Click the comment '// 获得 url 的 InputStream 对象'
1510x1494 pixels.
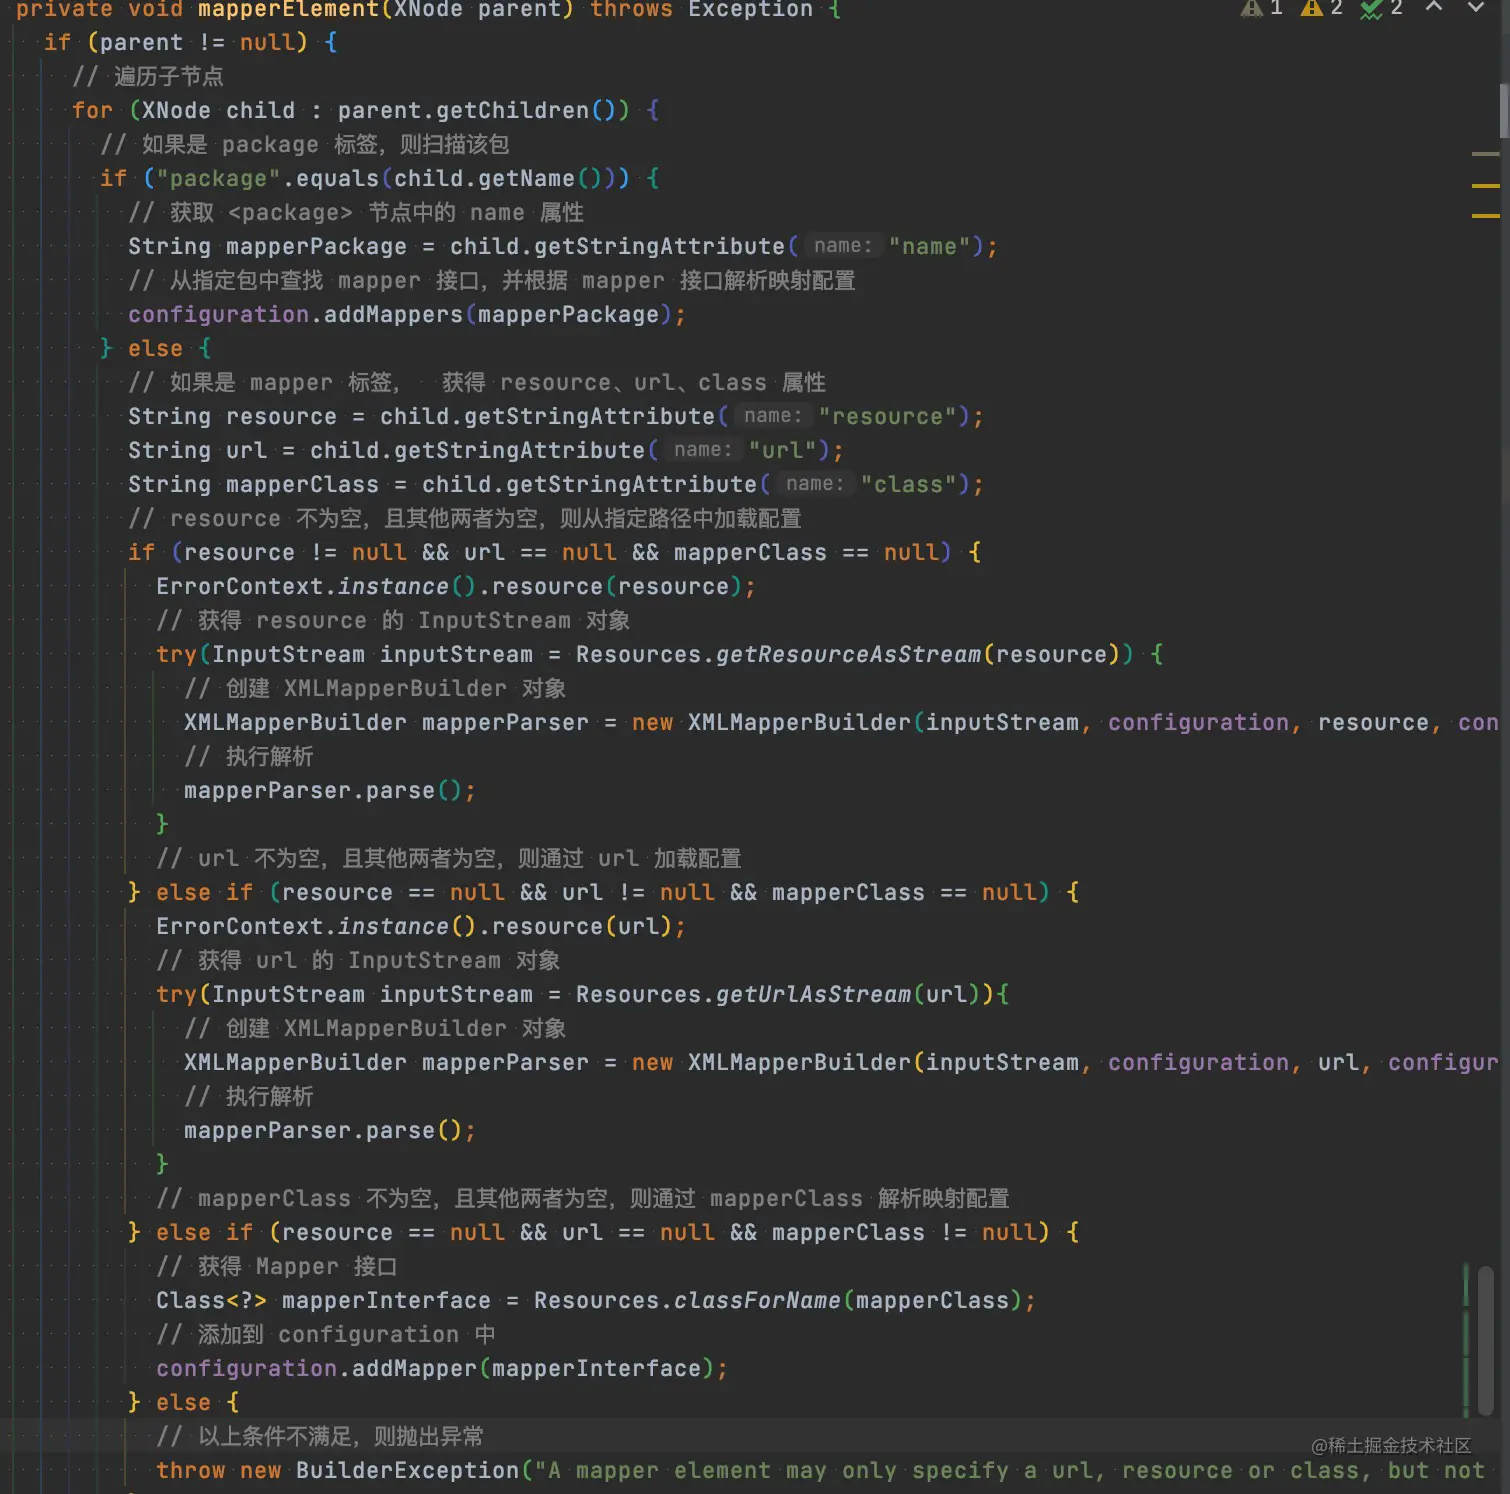(358, 960)
